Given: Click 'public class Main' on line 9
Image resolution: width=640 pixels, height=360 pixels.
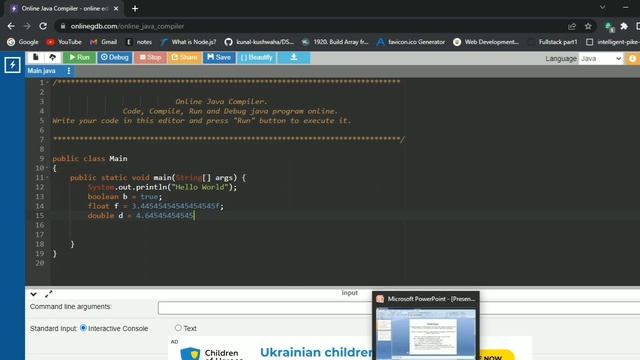Looking at the screenshot, I should [x=90, y=159].
